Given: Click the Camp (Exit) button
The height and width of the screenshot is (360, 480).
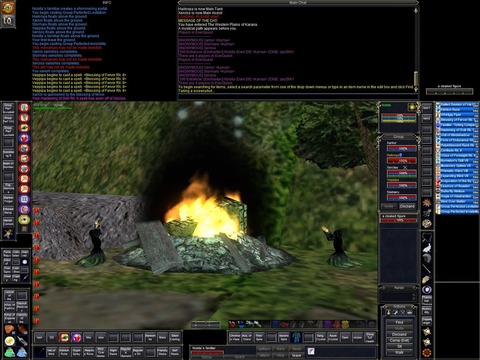Looking at the screenshot, I should [x=399, y=340].
